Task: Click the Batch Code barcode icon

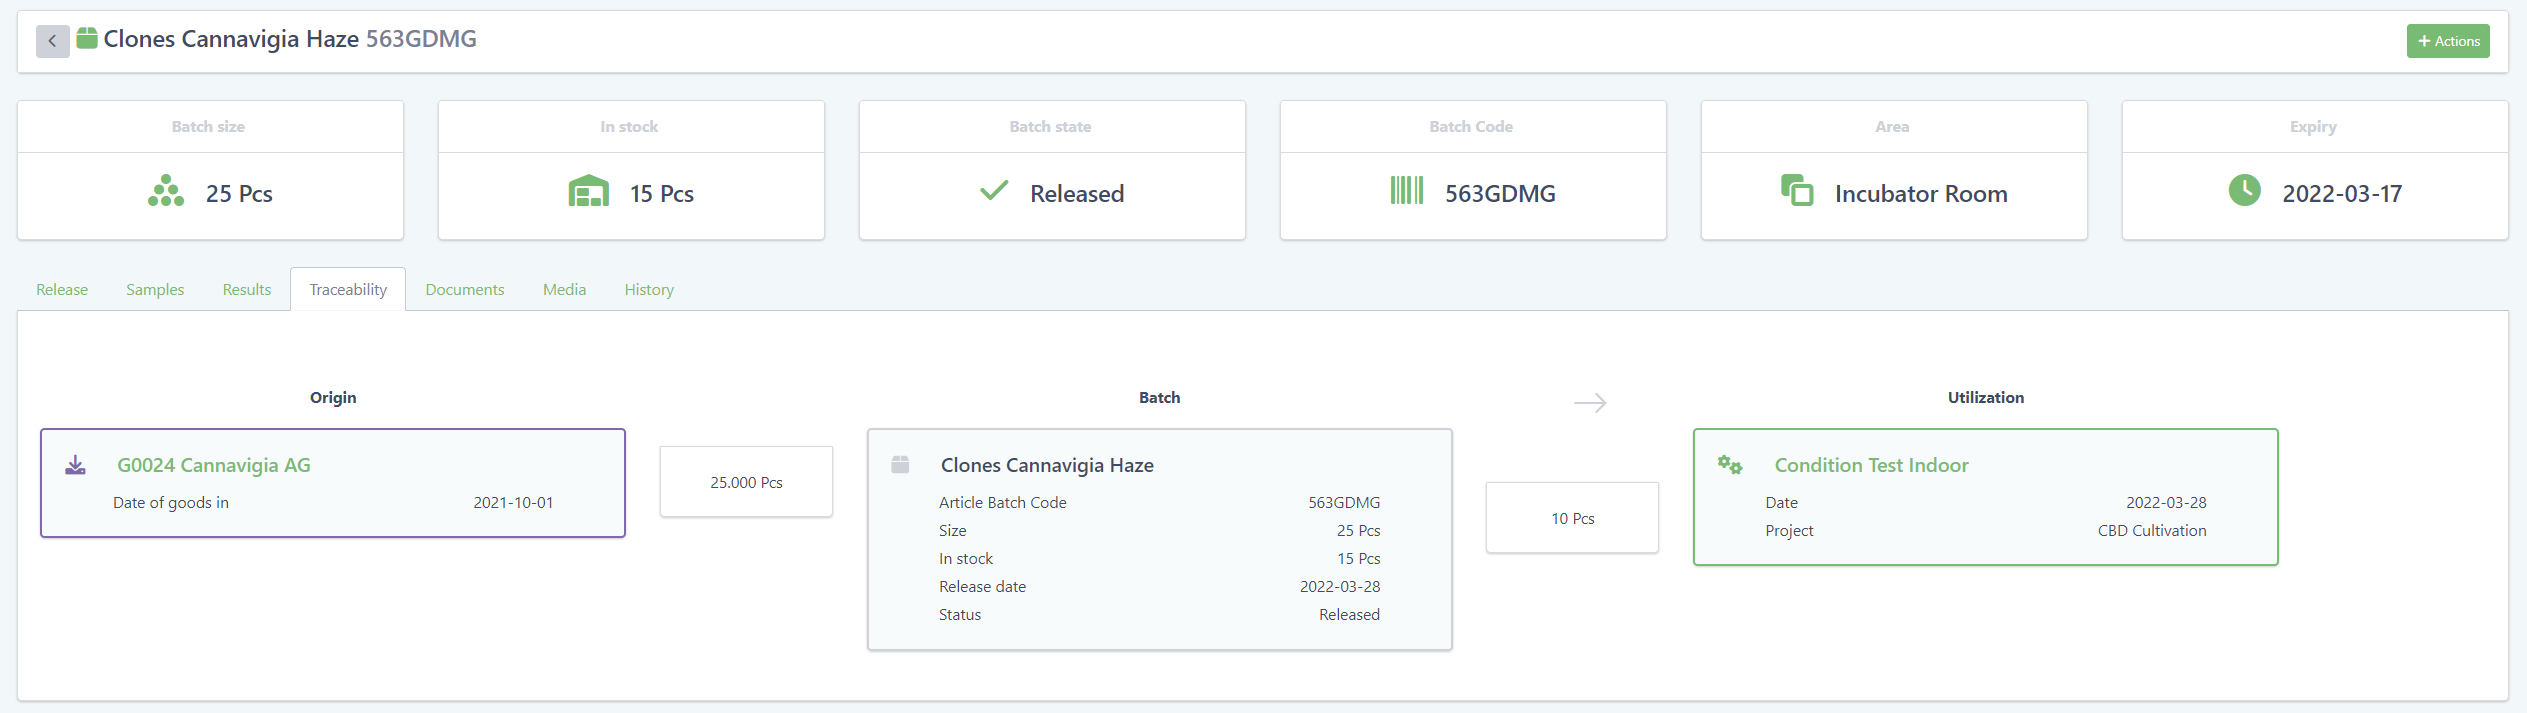Action: point(1406,191)
